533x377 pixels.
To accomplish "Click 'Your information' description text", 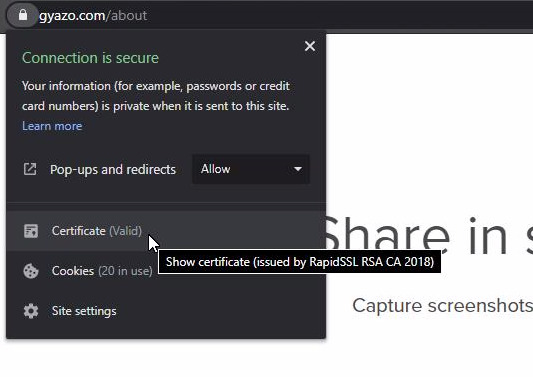I will tap(156, 96).
